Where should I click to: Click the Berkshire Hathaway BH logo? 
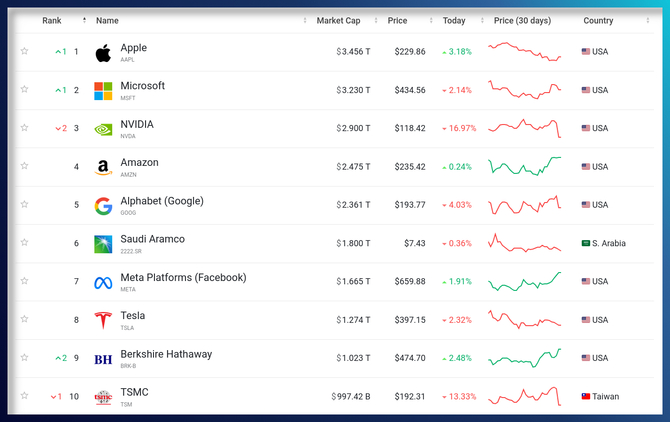103,360
